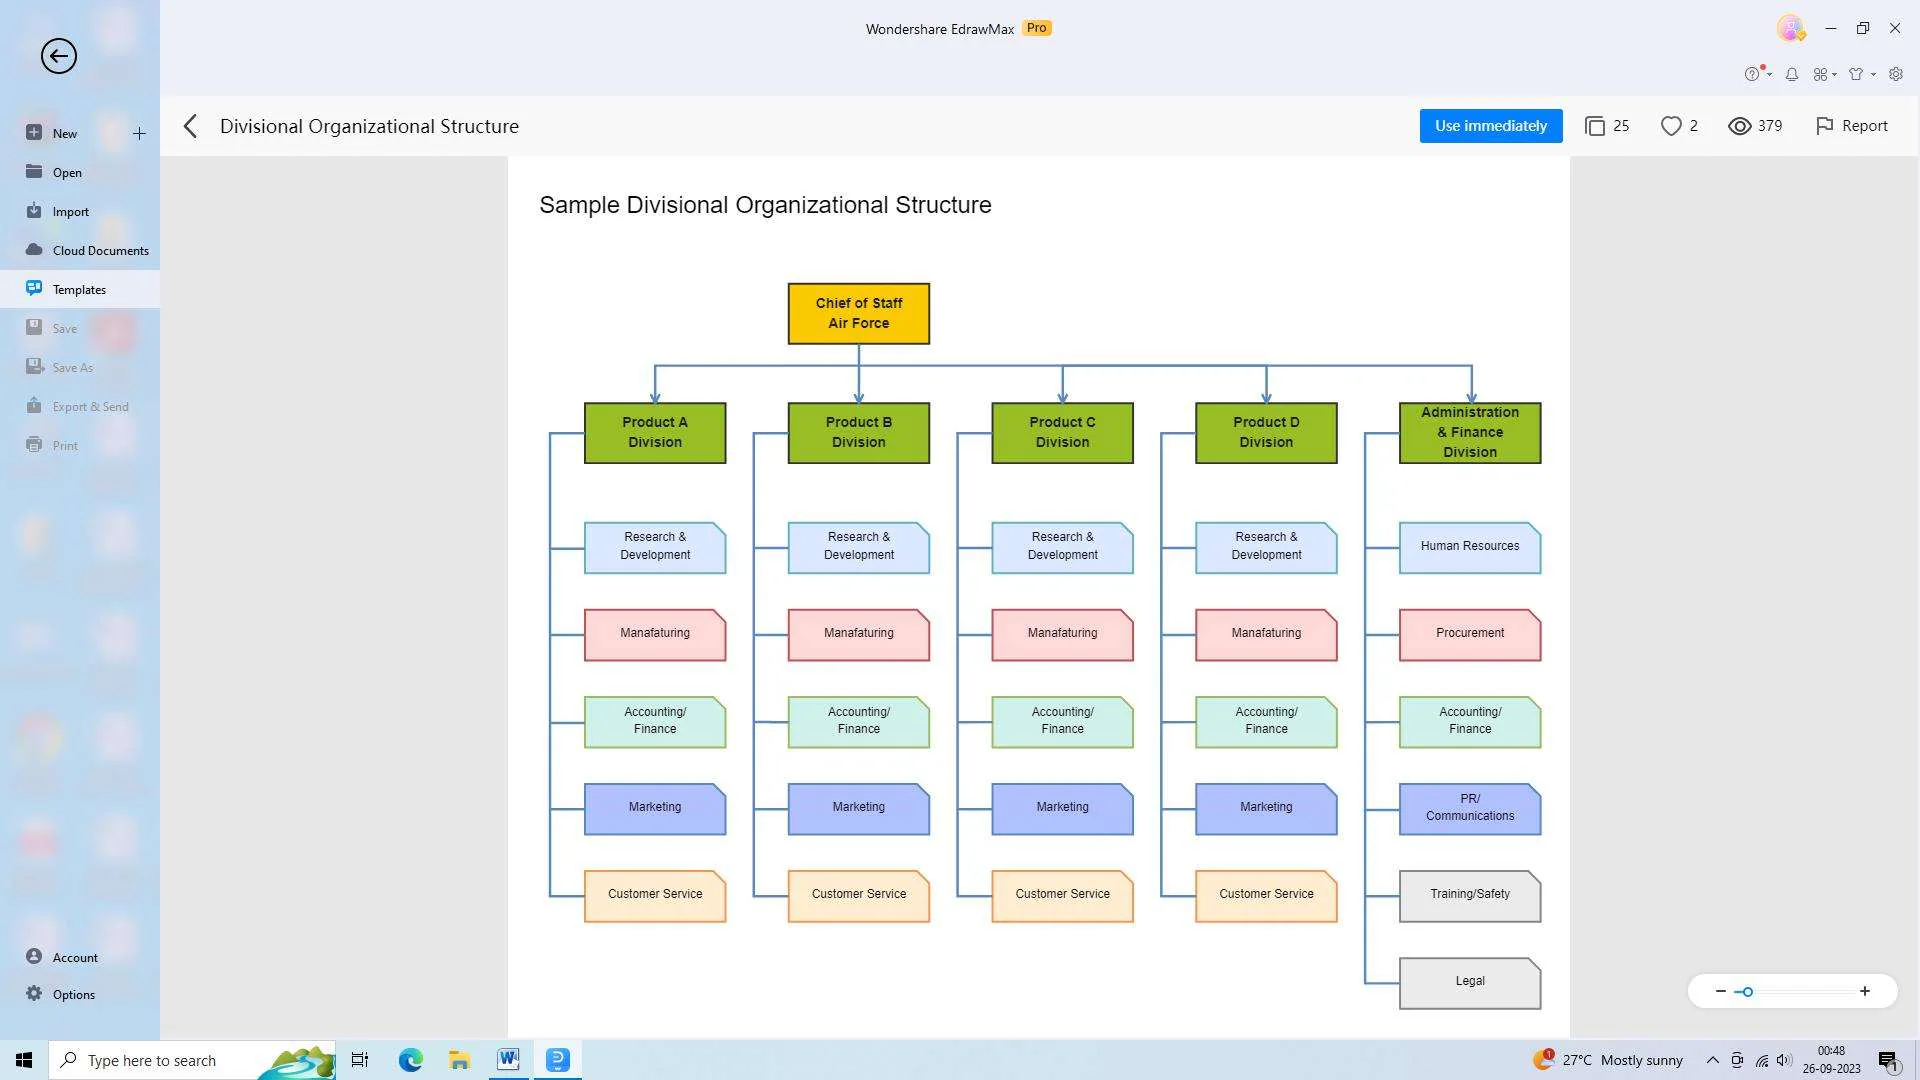Click the Use immediately button
This screenshot has height=1080, width=1920.
(1491, 125)
